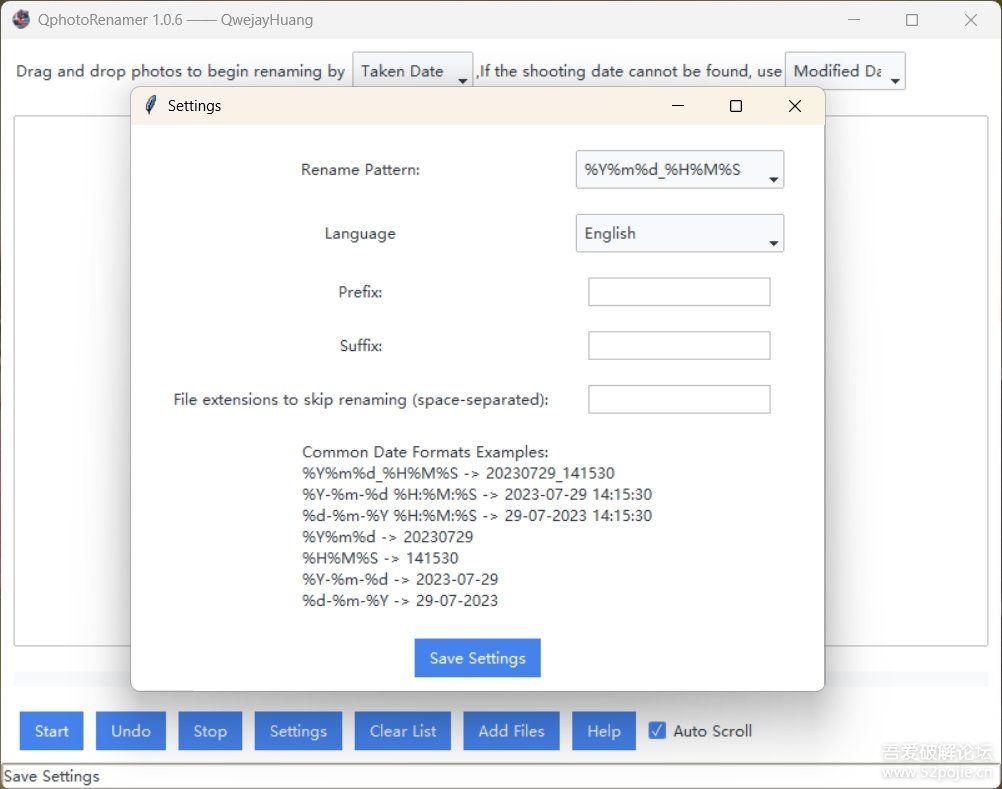This screenshot has height=789, width=1002.
Task: Click the Stop button
Action: click(x=210, y=731)
